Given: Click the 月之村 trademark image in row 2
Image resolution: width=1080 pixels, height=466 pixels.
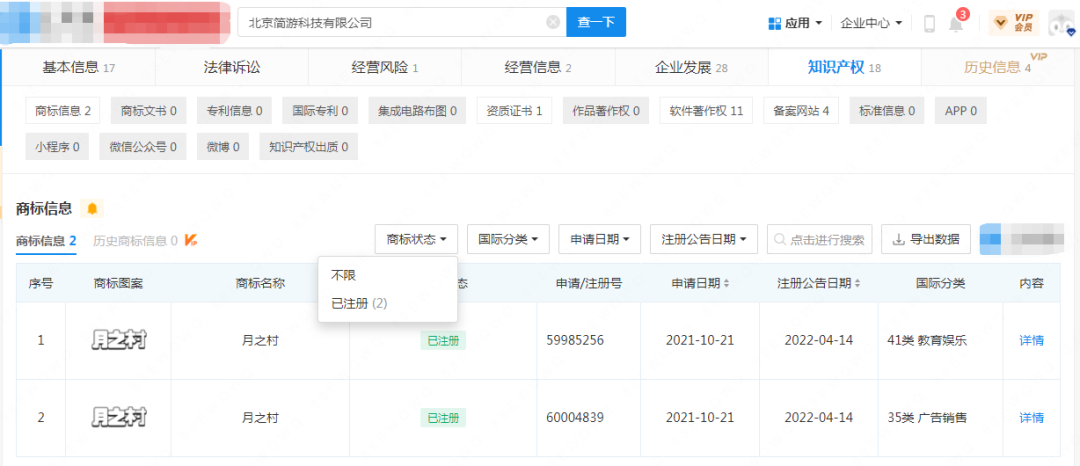Looking at the screenshot, I should (118, 417).
